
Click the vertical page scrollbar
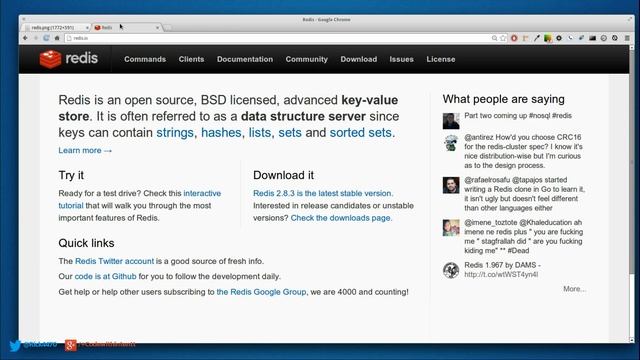(632, 194)
